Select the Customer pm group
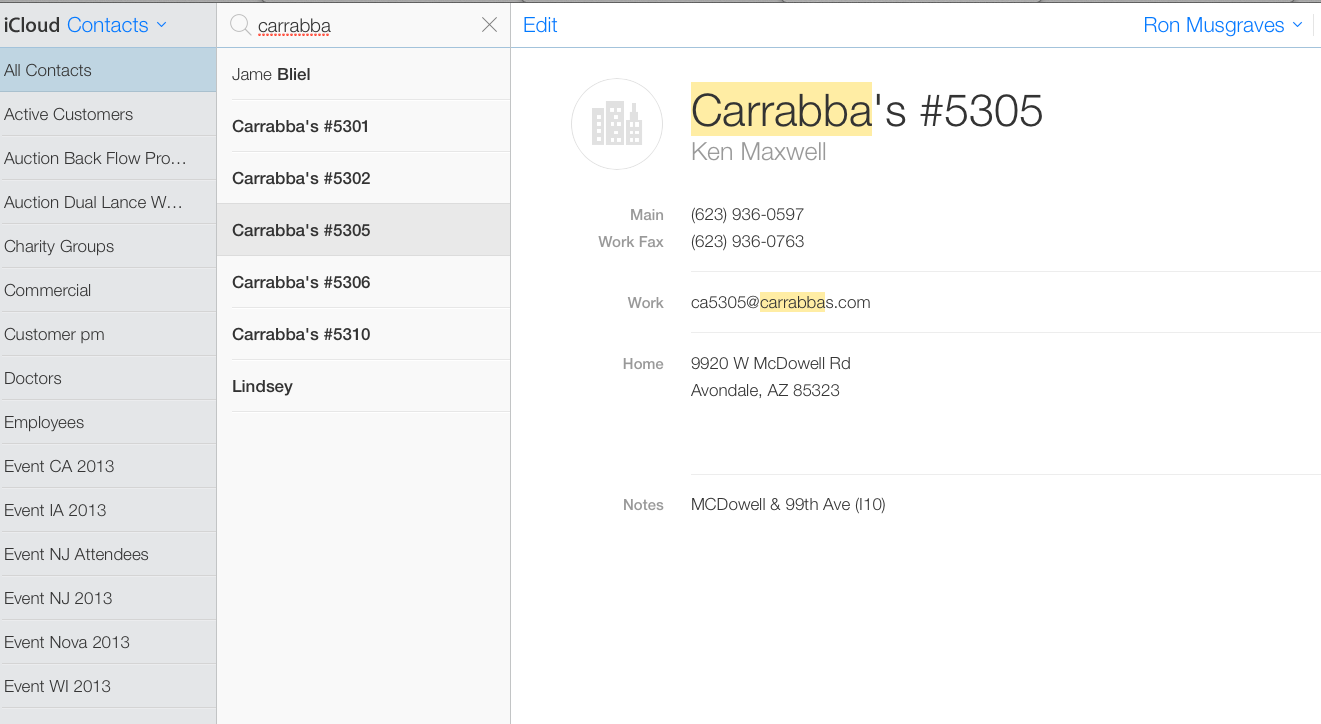 pyautogui.click(x=108, y=334)
